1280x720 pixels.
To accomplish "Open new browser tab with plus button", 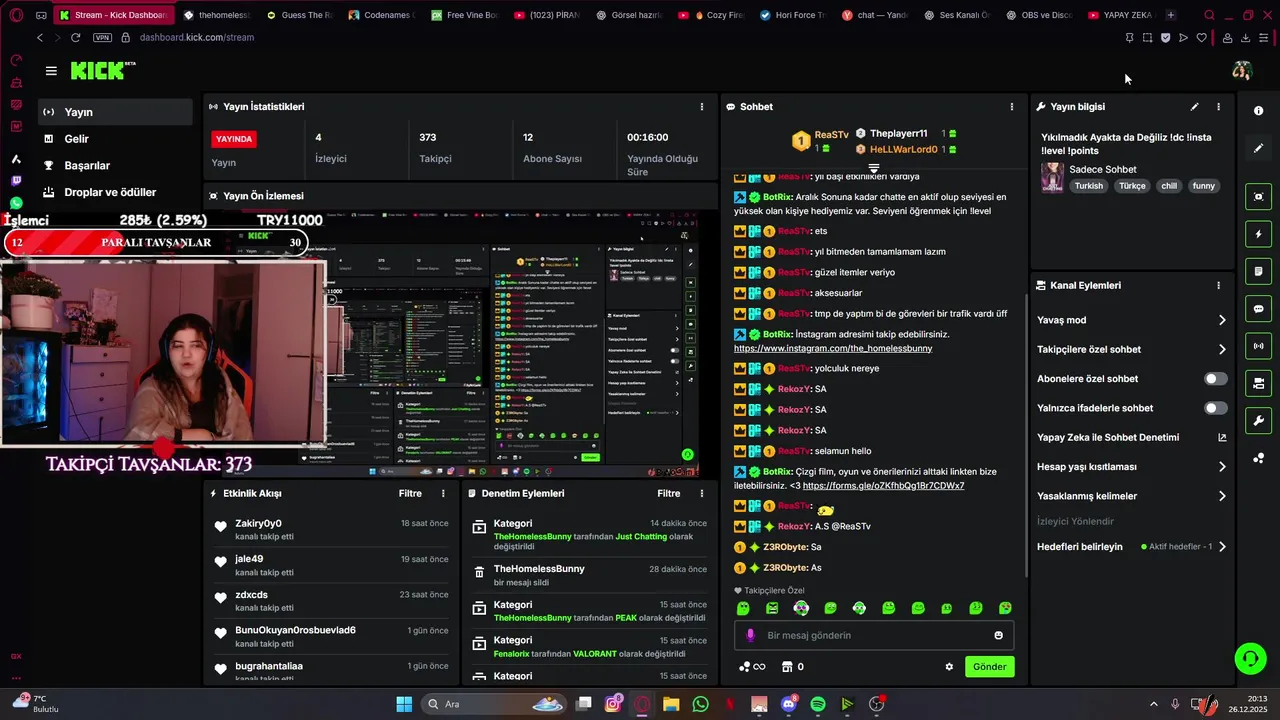I will point(1170,15).
